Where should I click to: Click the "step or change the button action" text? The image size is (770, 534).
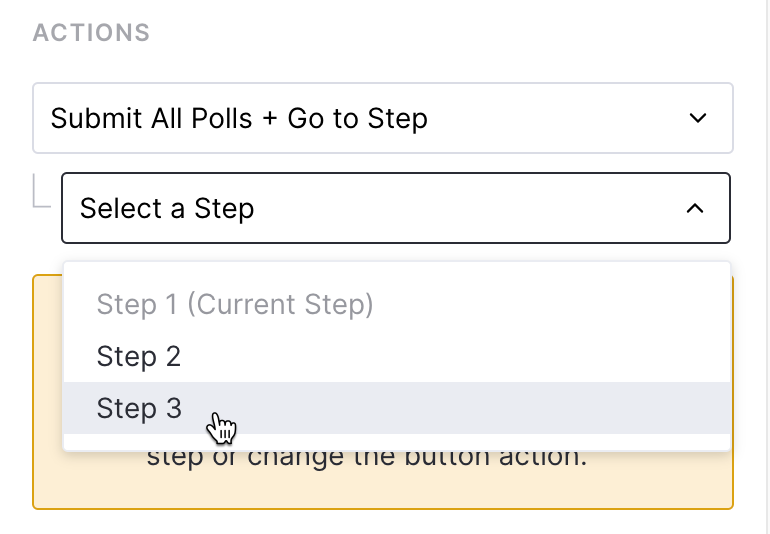pos(366,459)
